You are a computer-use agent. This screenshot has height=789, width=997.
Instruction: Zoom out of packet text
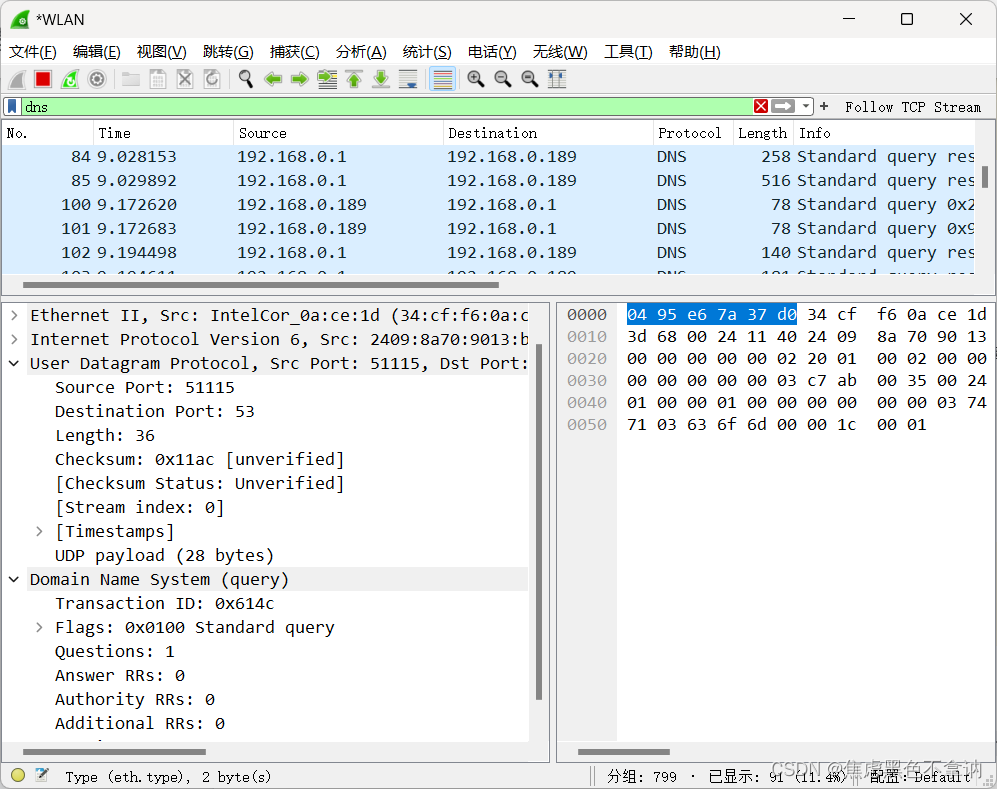point(502,79)
